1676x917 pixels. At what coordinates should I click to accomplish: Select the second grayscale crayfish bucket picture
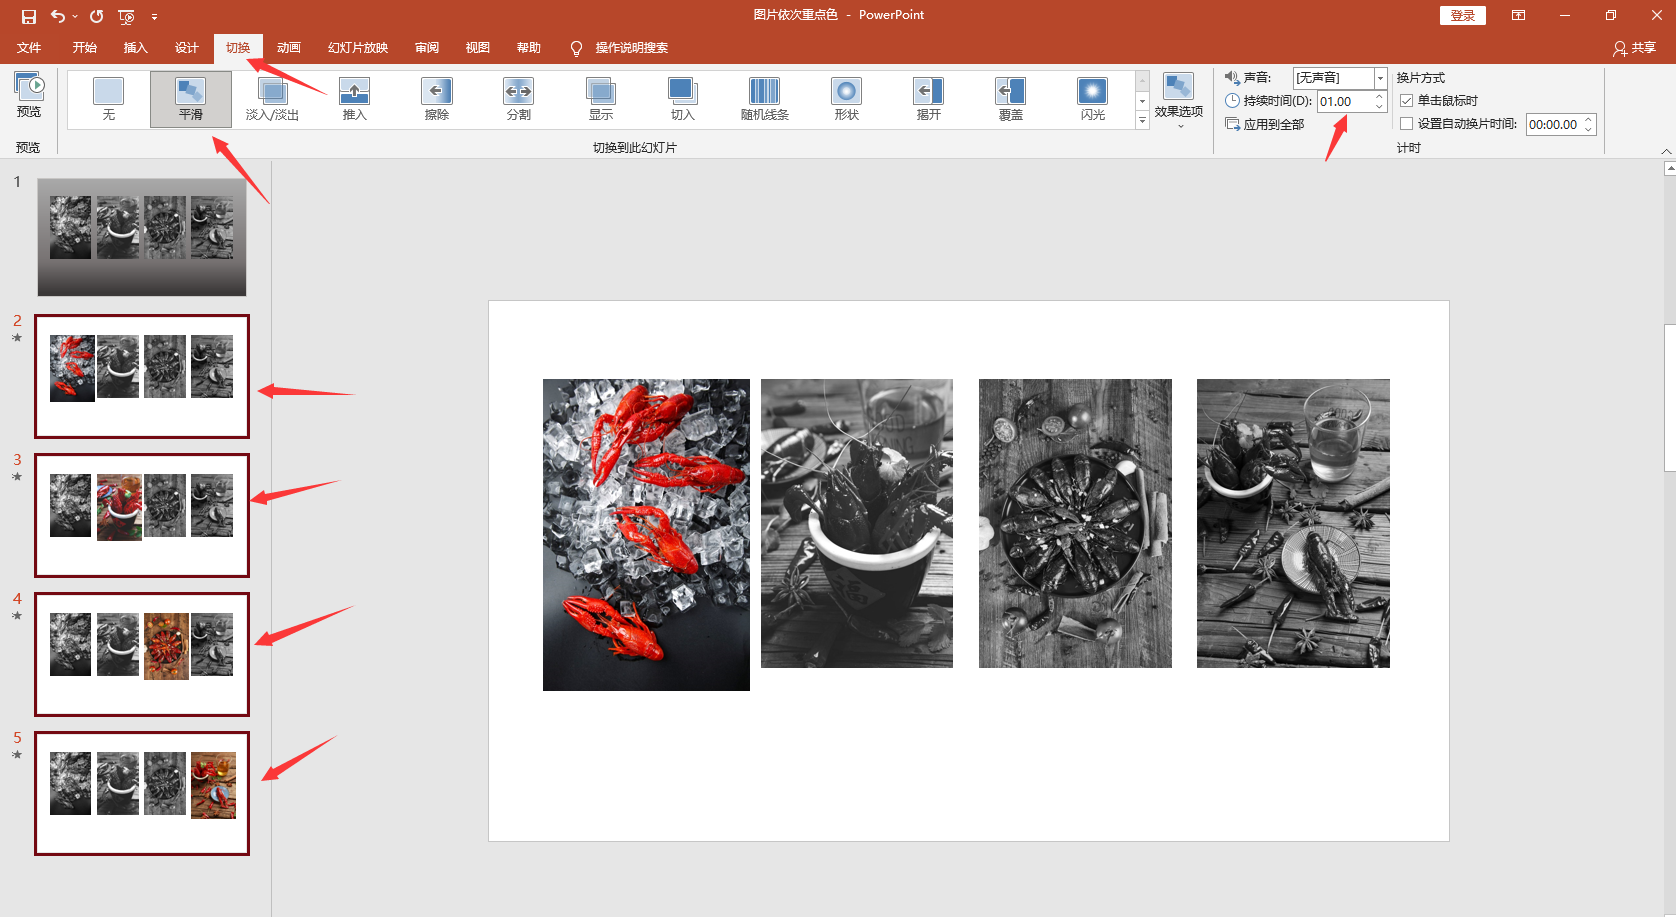[857, 523]
